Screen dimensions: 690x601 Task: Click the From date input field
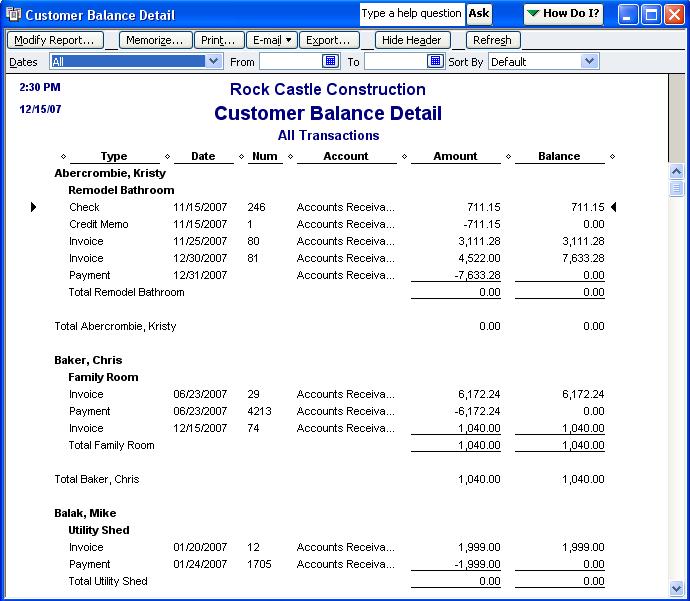click(291, 61)
